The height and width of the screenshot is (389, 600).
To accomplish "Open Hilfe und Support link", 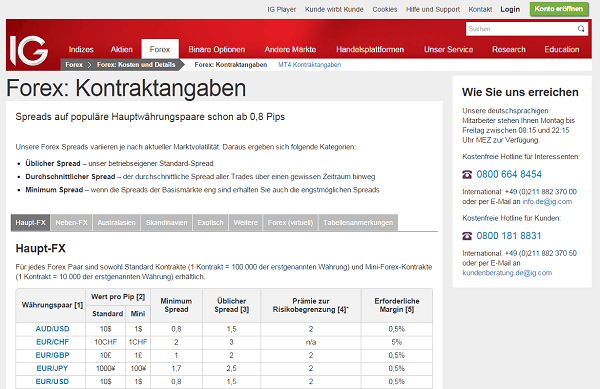I will point(433,9).
